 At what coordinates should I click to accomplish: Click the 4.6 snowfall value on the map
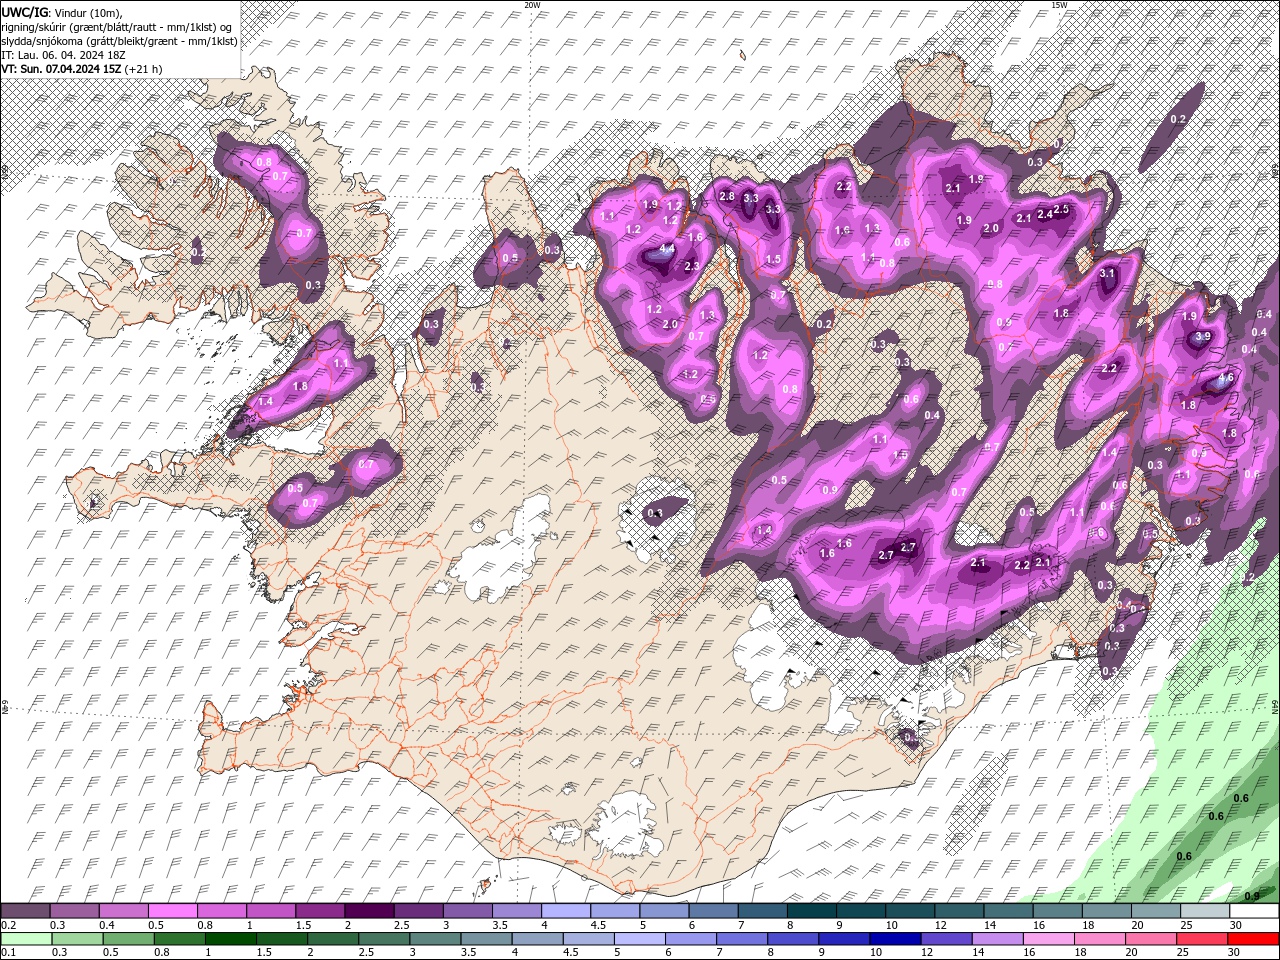tap(1225, 380)
